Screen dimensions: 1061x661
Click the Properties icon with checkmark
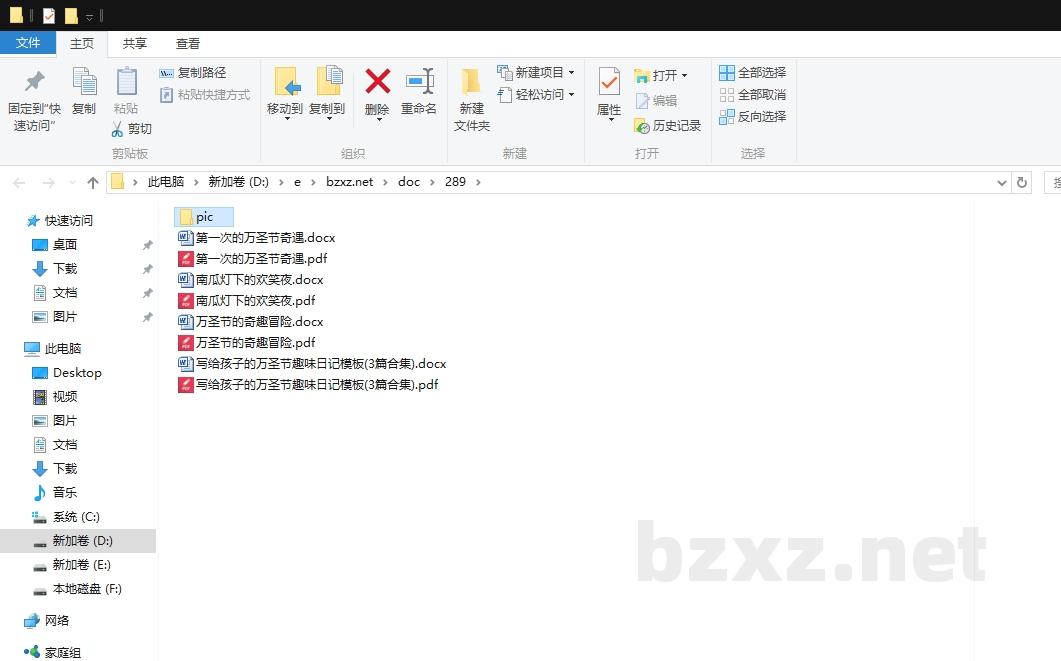coord(609,82)
